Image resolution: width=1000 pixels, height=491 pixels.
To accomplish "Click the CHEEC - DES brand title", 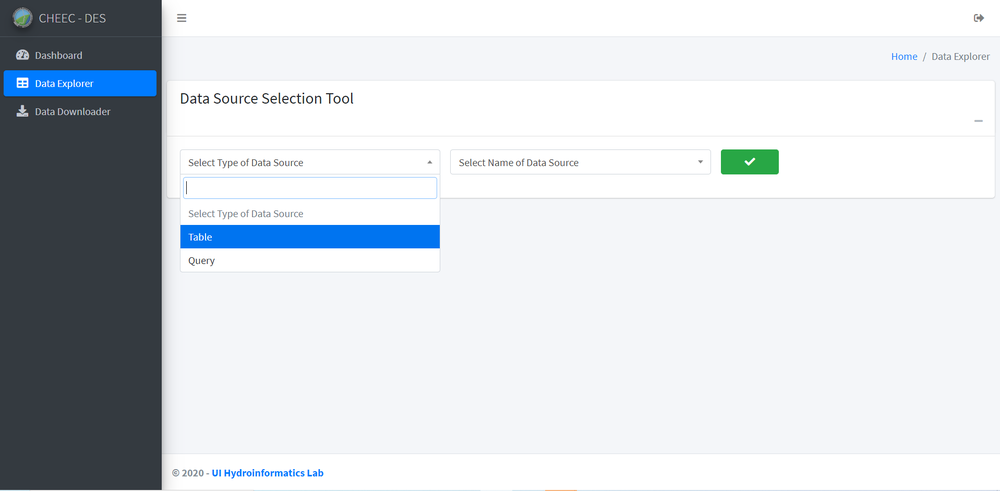I will (x=72, y=18).
